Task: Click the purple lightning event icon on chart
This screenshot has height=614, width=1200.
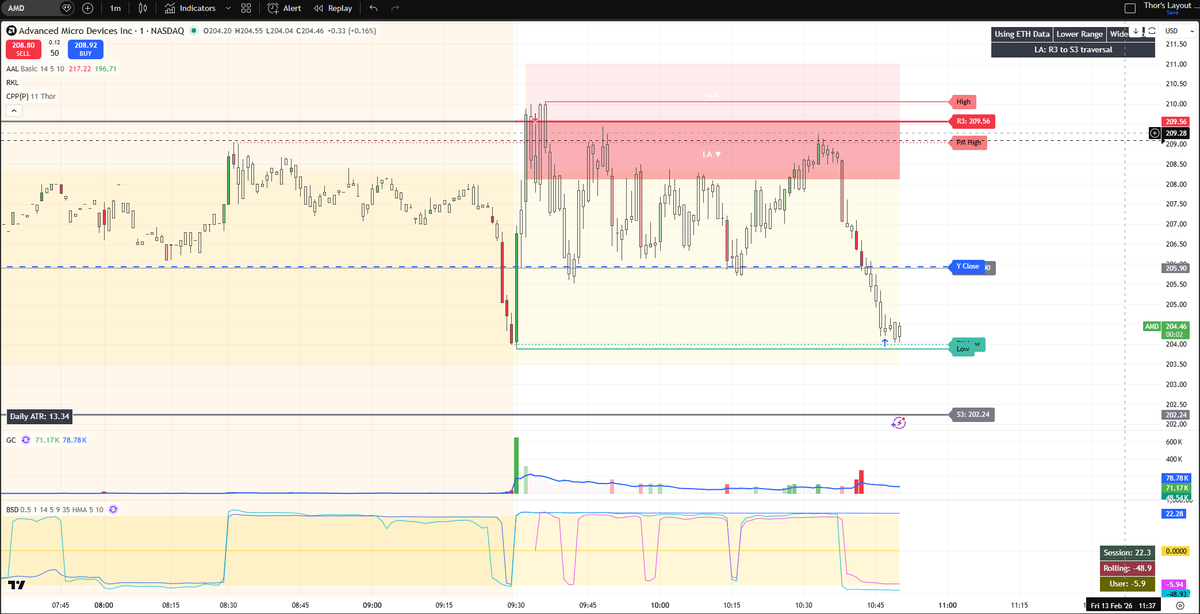Action: tap(898, 423)
